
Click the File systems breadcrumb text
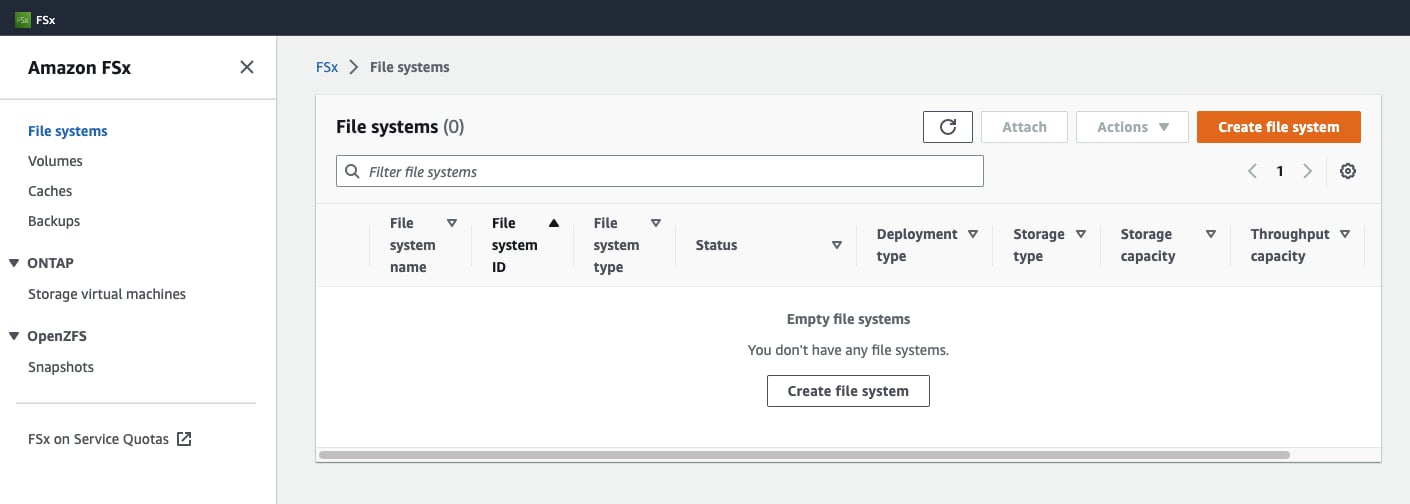pyautogui.click(x=410, y=67)
